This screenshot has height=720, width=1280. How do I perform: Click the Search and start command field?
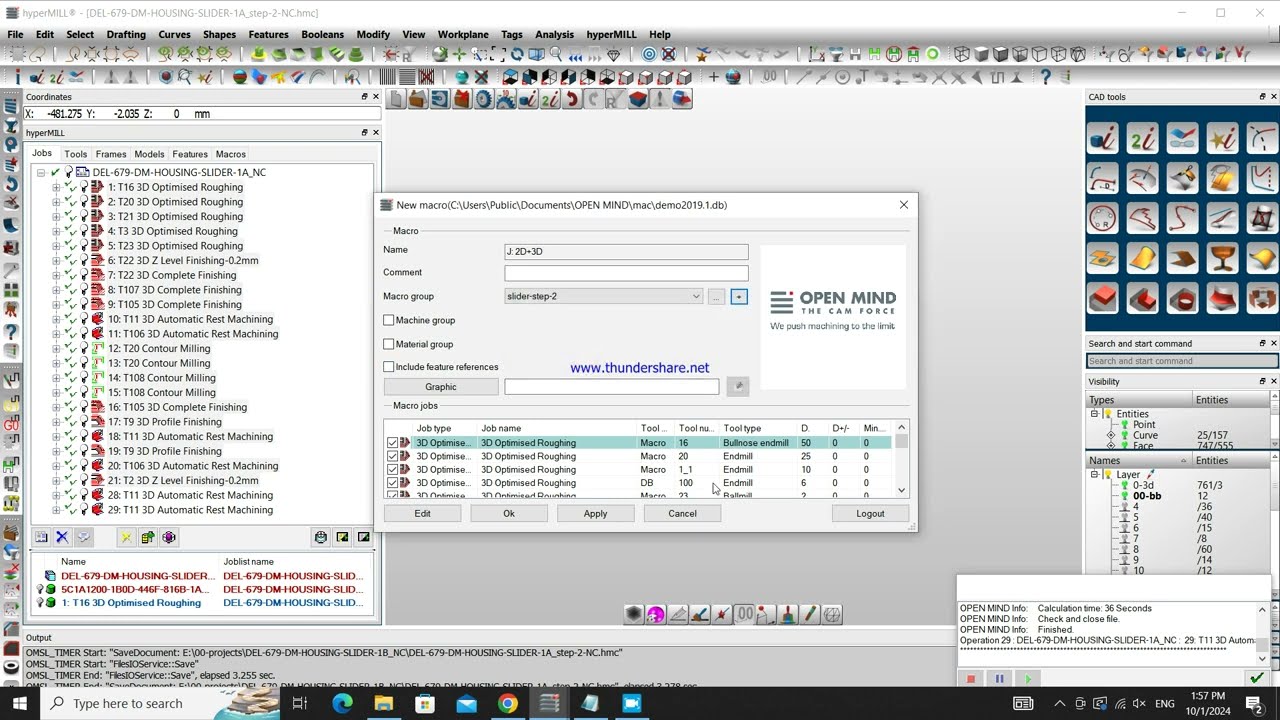(x=1181, y=361)
